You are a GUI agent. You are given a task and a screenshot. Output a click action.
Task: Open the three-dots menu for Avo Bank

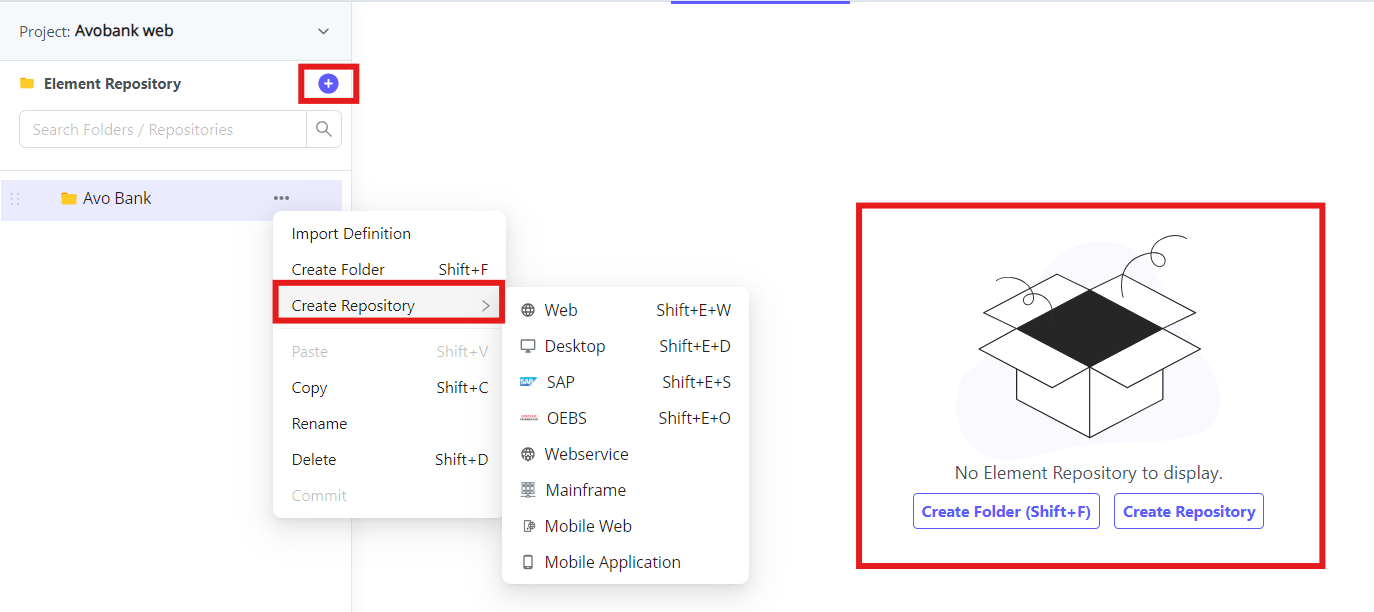pos(281,198)
